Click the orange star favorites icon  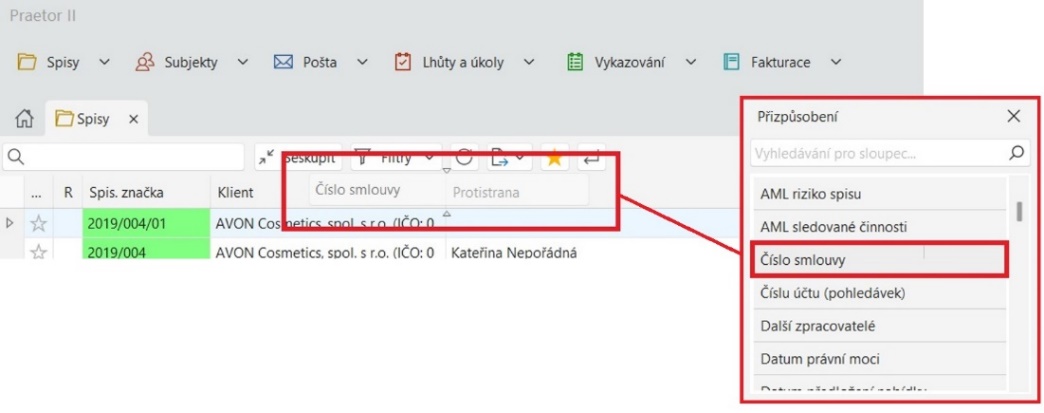click(x=553, y=157)
